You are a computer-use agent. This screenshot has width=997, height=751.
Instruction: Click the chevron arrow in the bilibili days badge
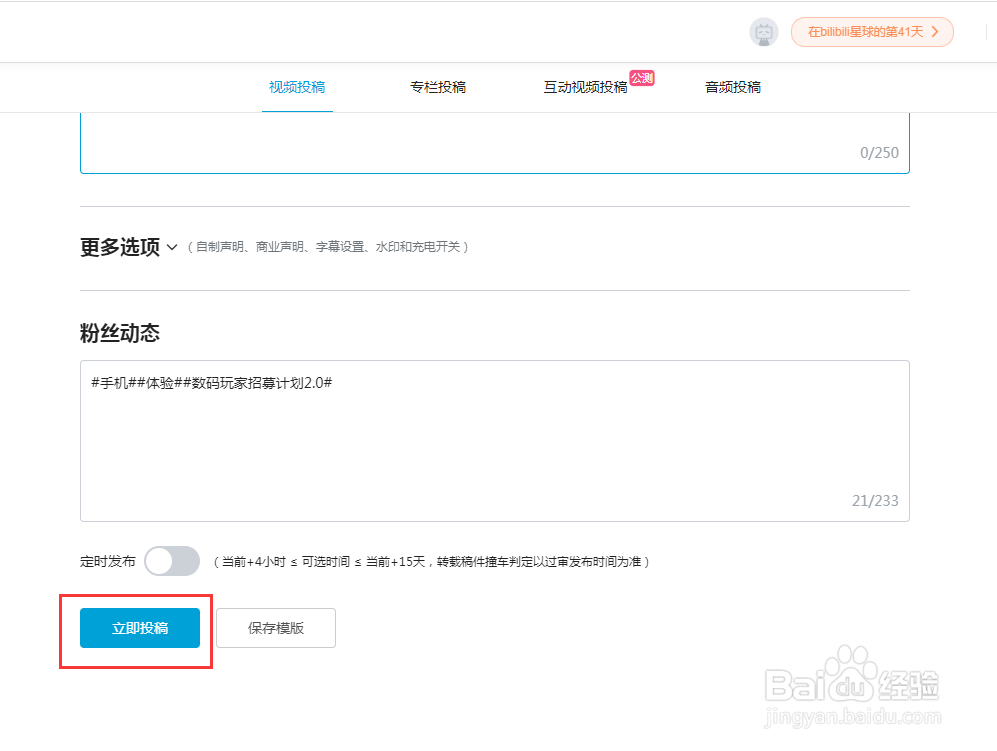pyautogui.click(x=935, y=32)
